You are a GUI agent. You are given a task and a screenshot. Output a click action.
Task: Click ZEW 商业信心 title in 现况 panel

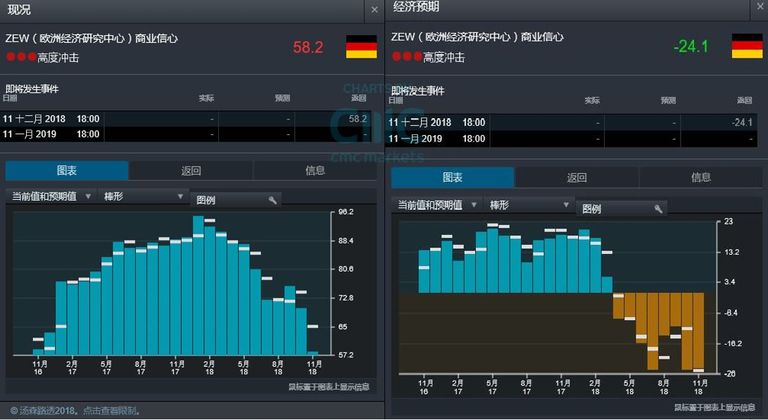click(92, 38)
